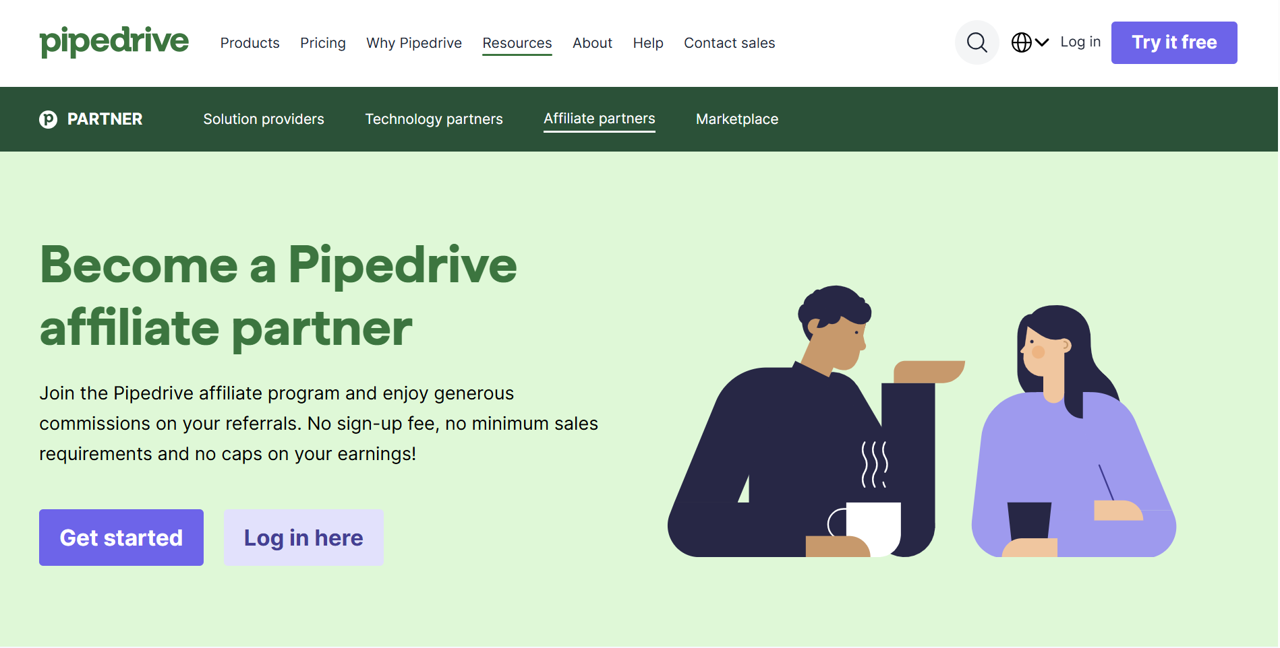Open the Contact sales page
Viewport: 1280px width, 648px height.
729,43
